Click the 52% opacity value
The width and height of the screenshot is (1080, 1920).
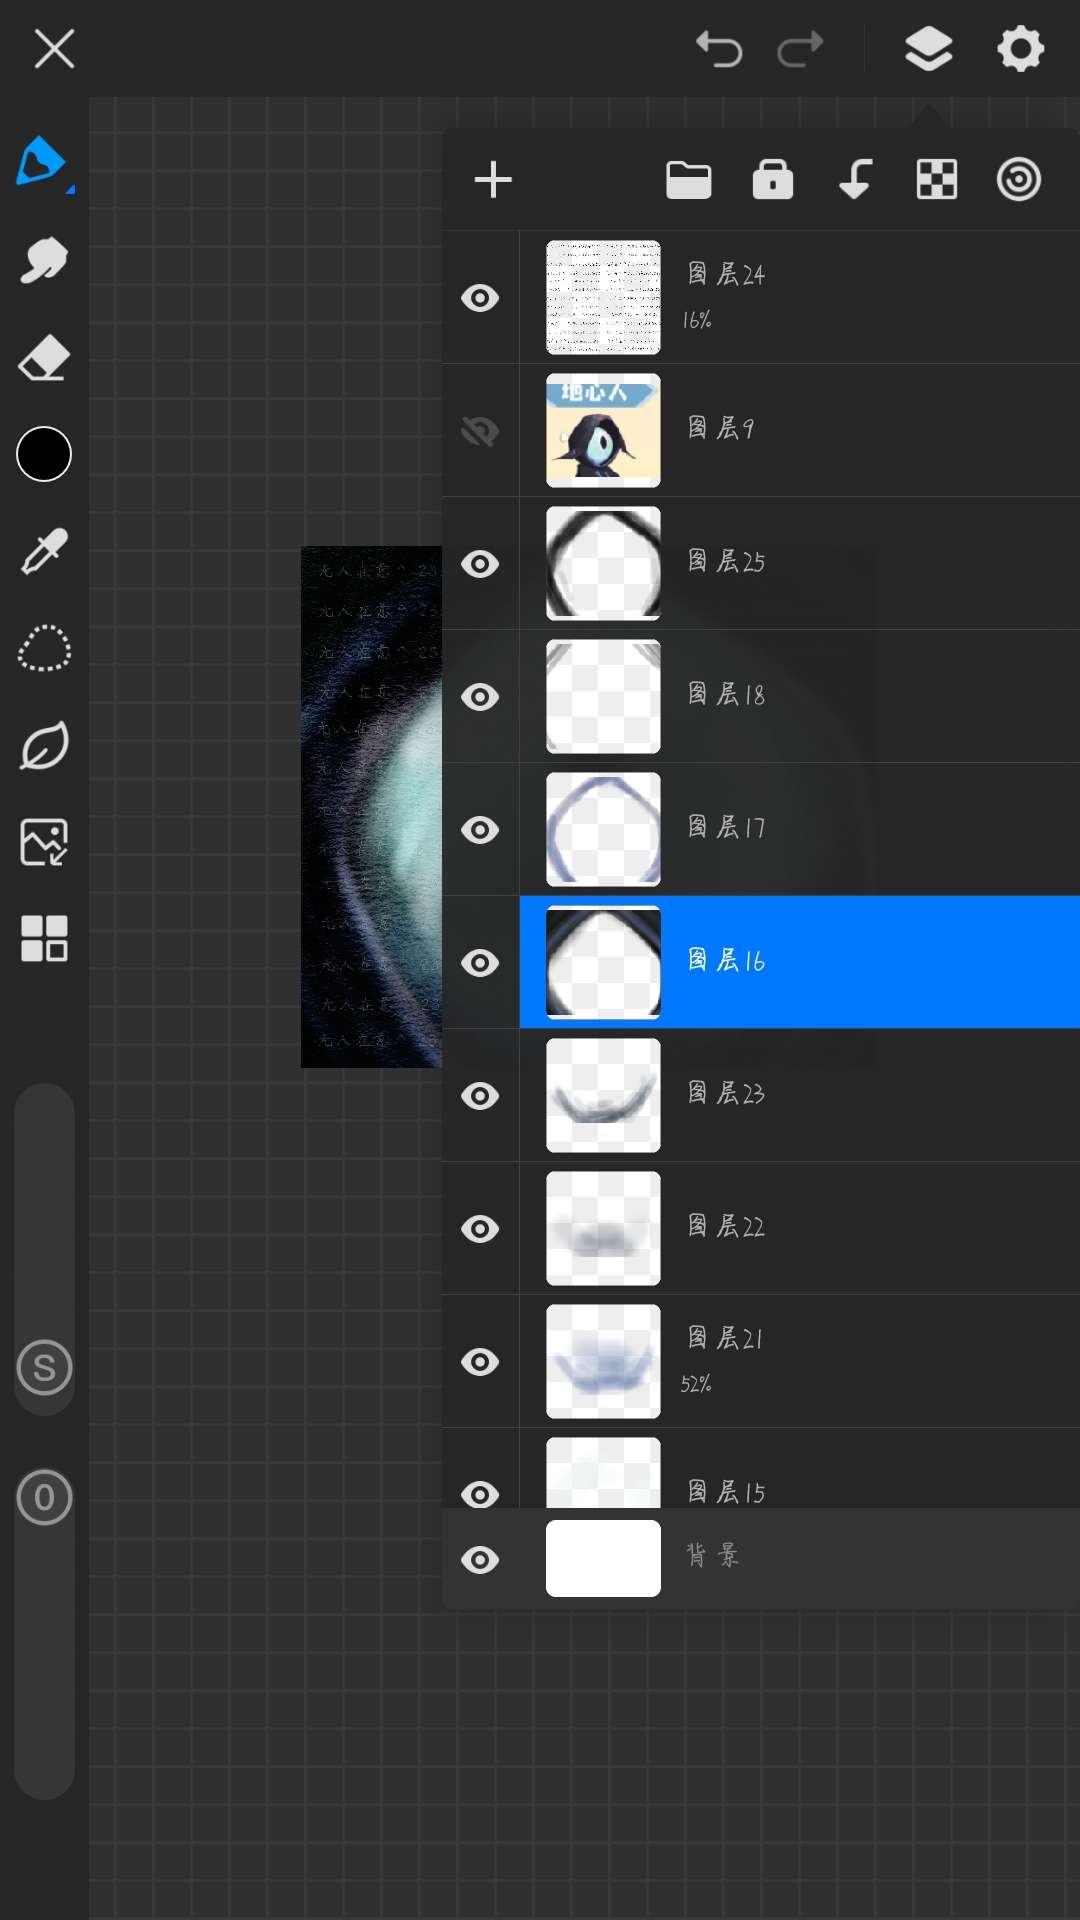pos(696,1384)
